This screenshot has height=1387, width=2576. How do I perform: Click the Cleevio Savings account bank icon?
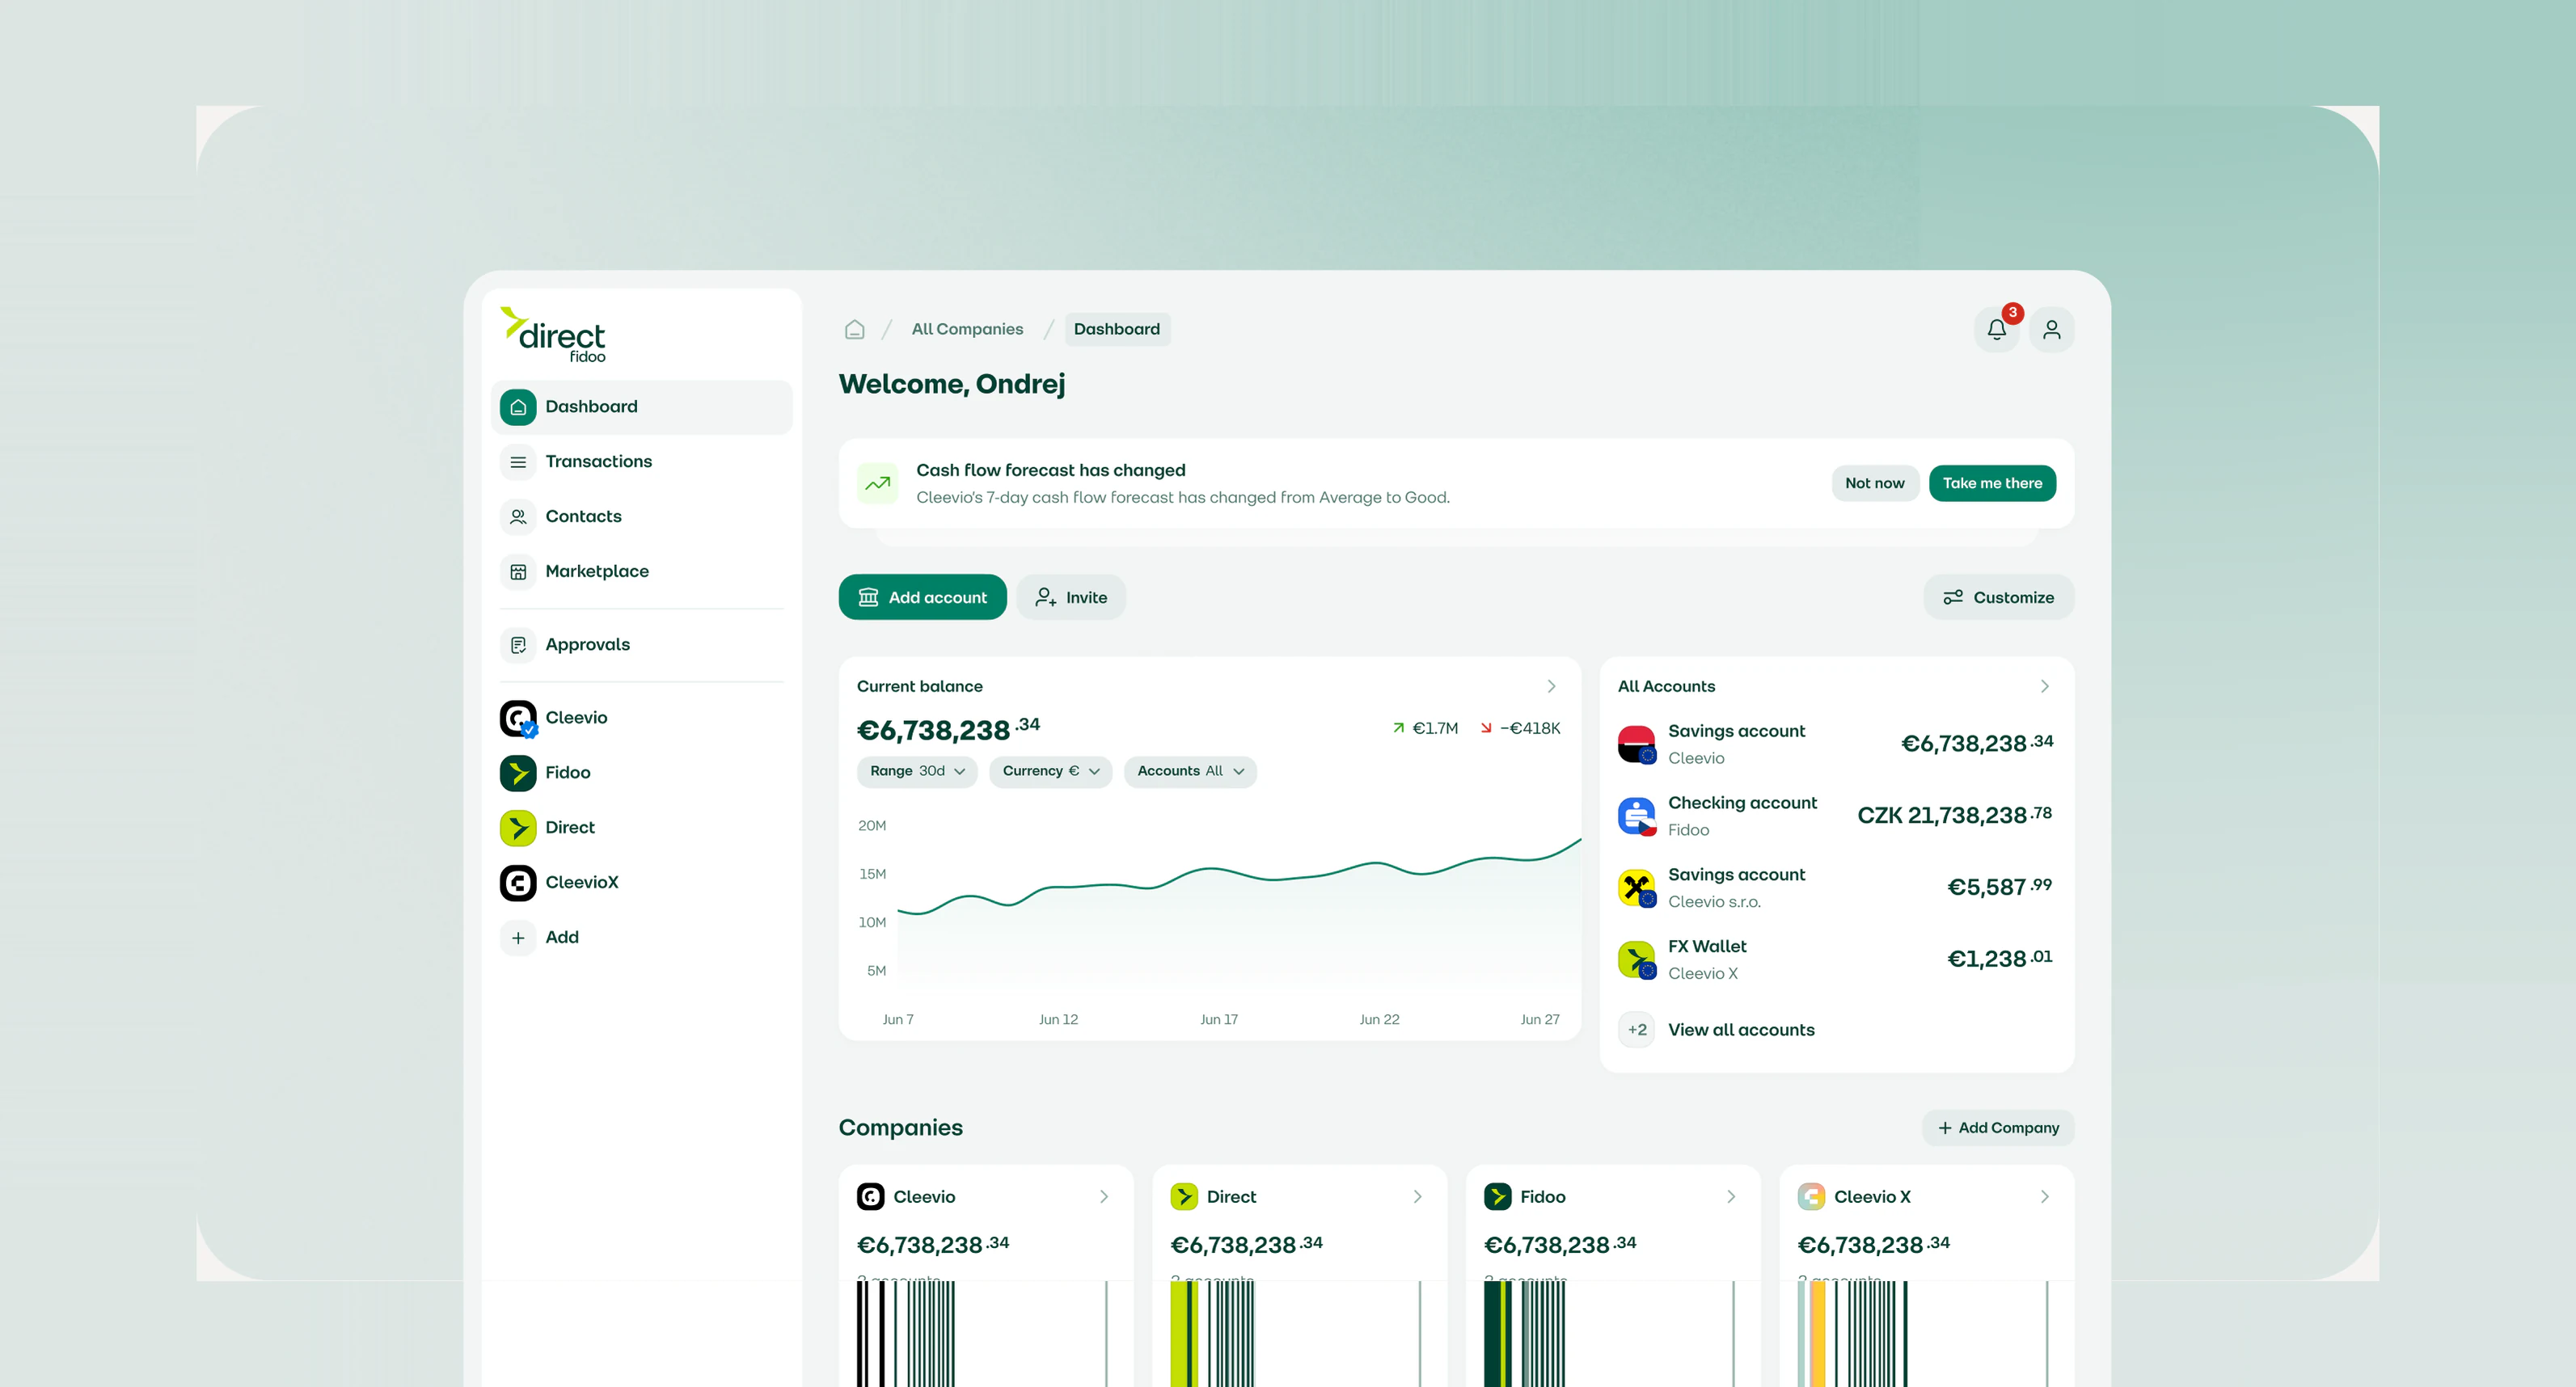tap(1637, 744)
